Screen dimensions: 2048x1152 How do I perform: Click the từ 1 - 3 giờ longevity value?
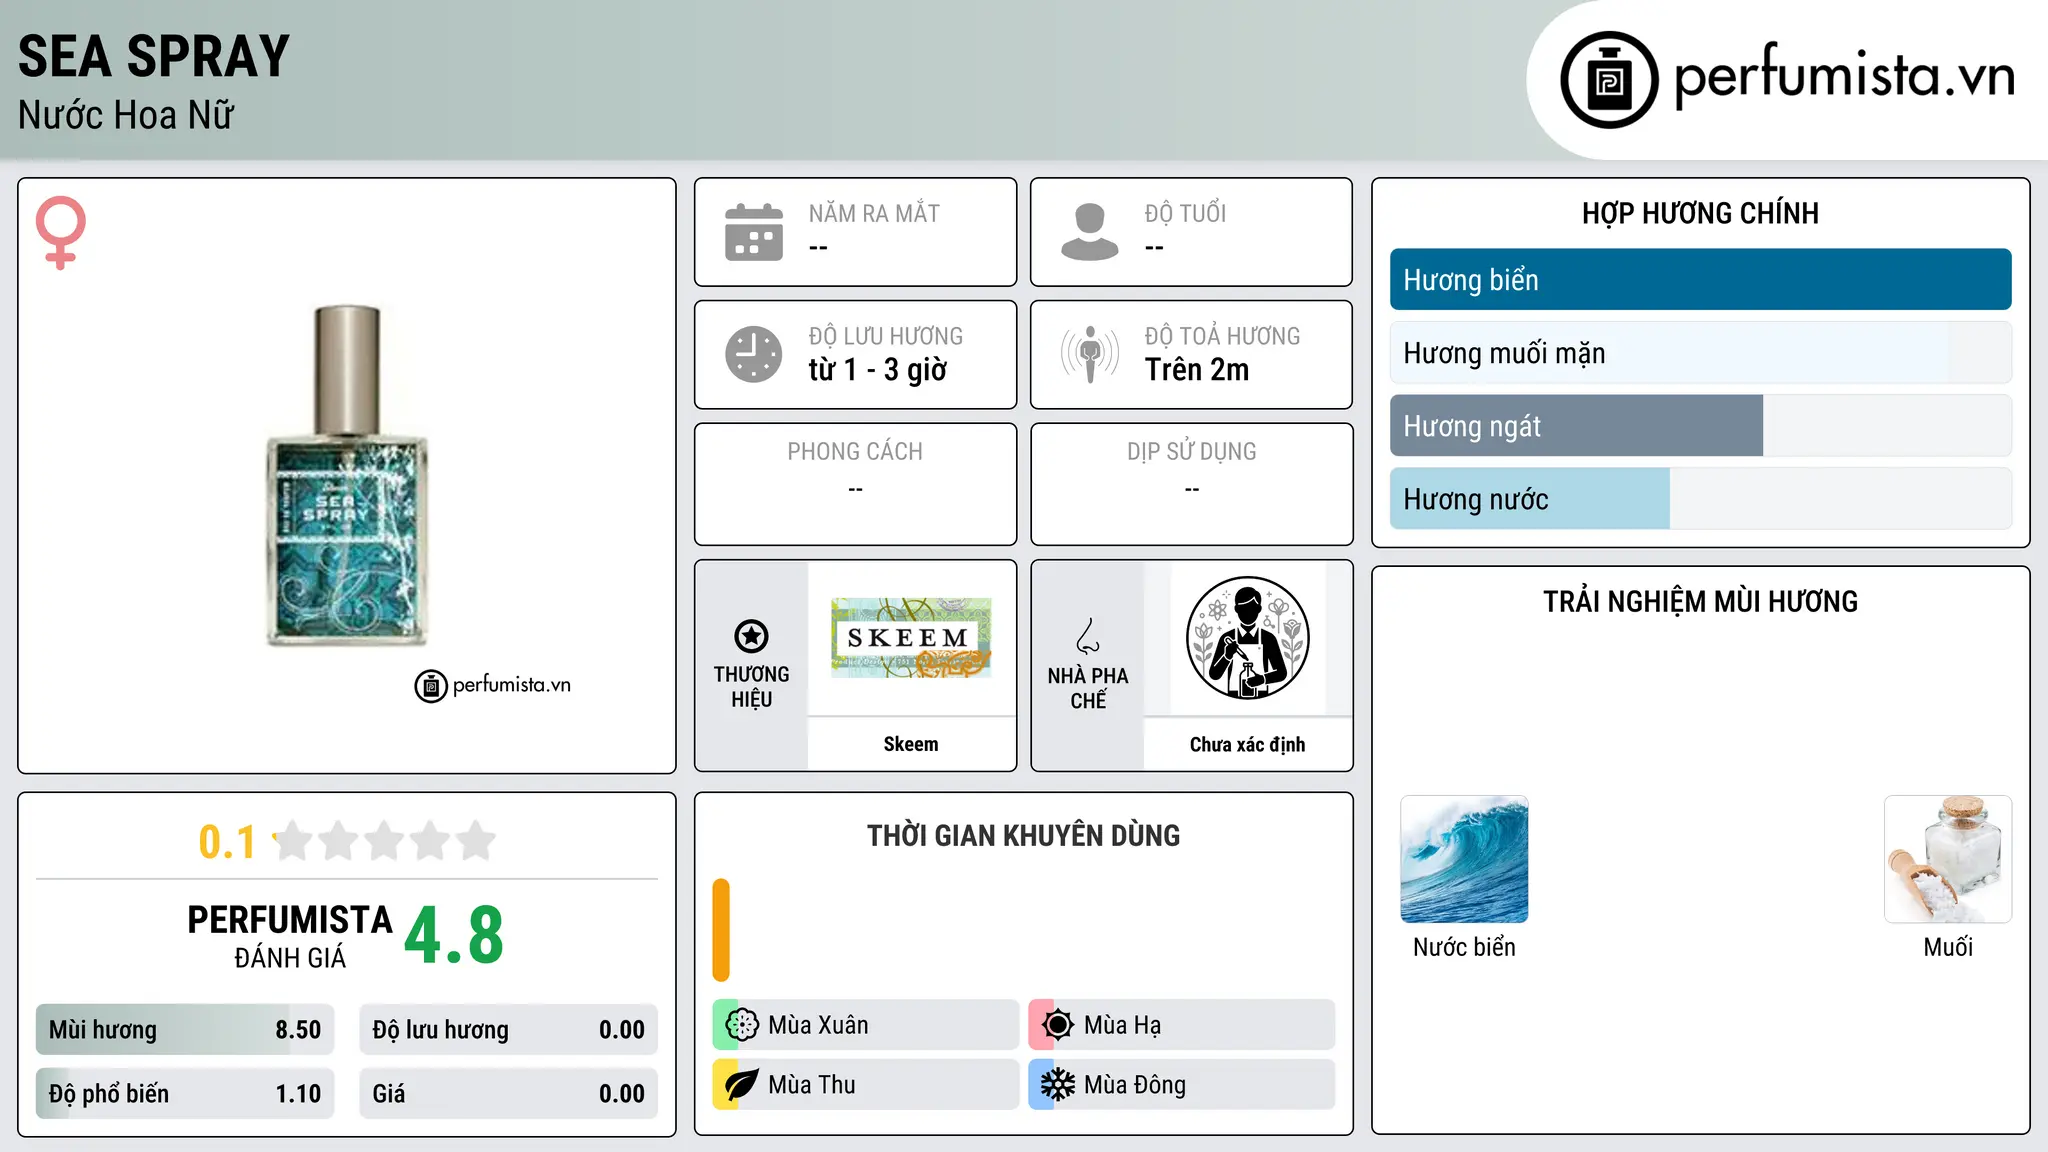coord(878,370)
